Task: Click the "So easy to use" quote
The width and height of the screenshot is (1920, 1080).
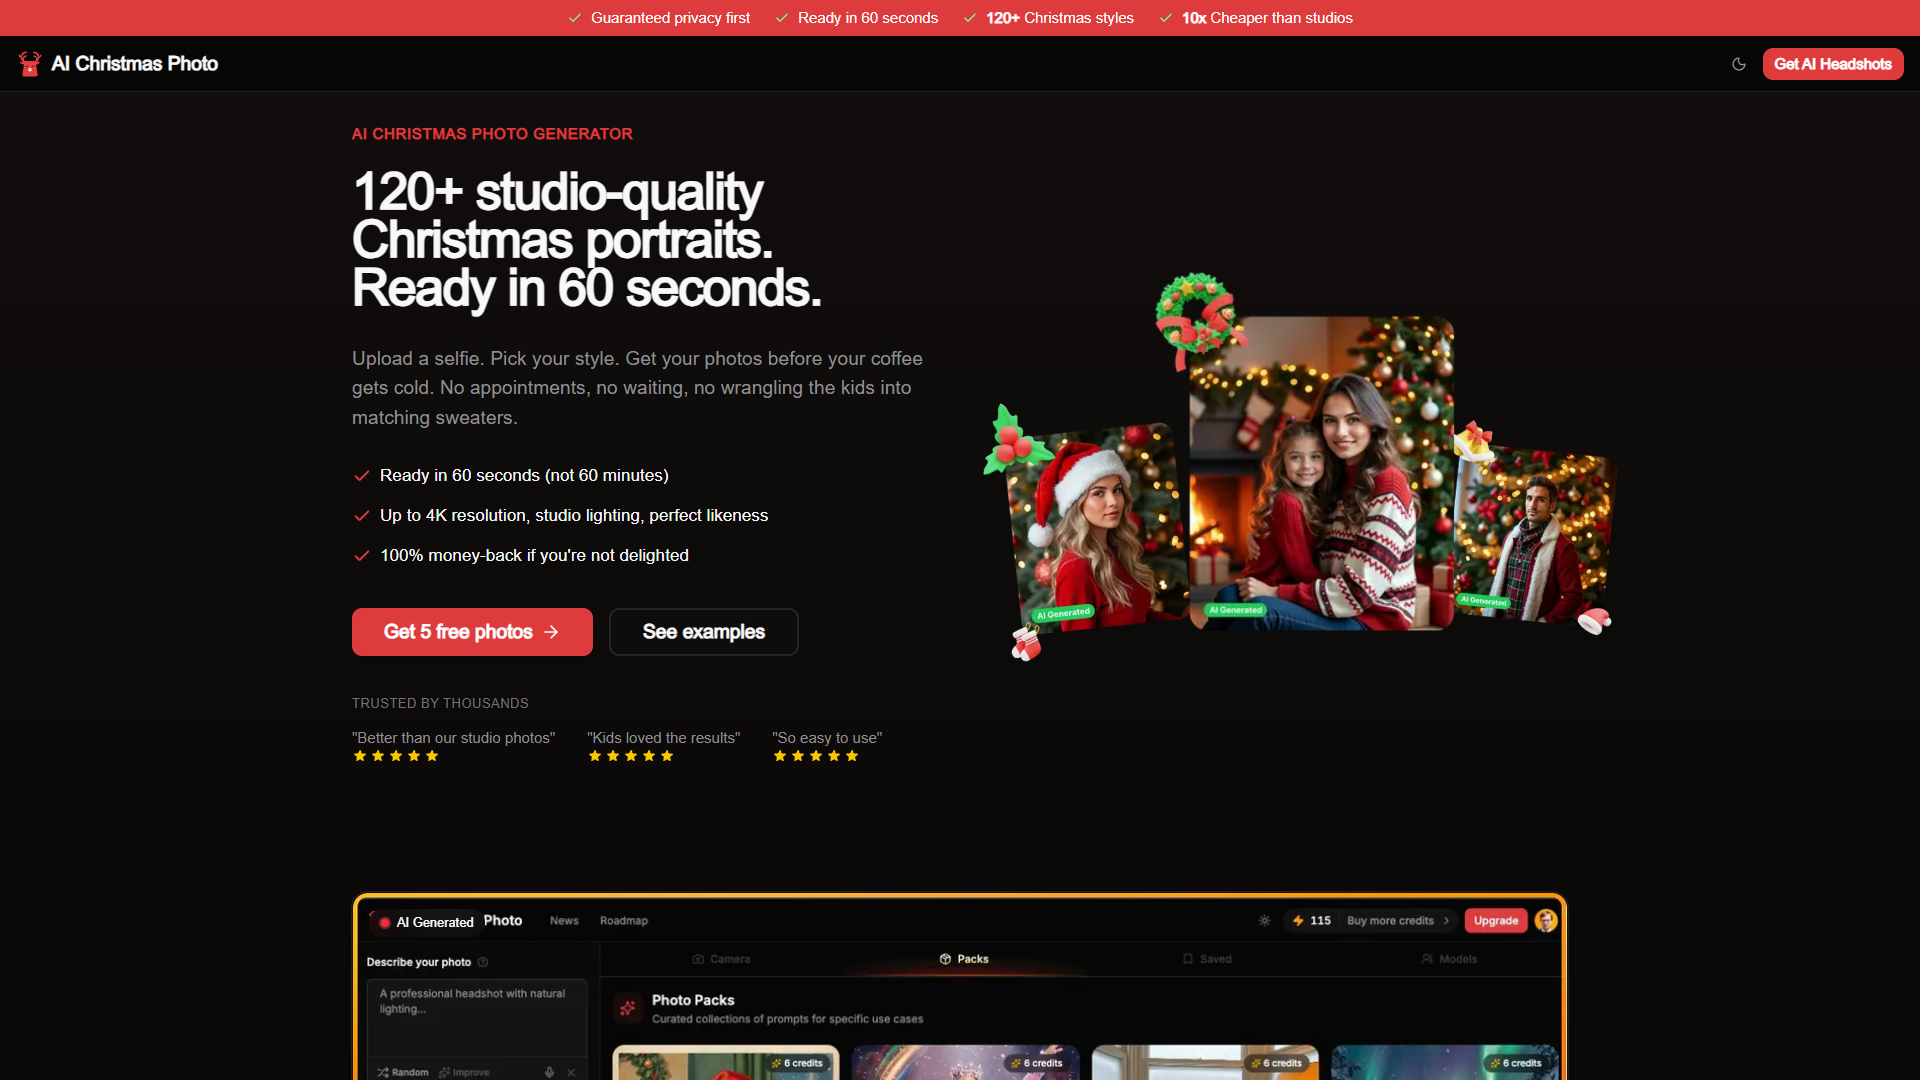Action: [827, 738]
